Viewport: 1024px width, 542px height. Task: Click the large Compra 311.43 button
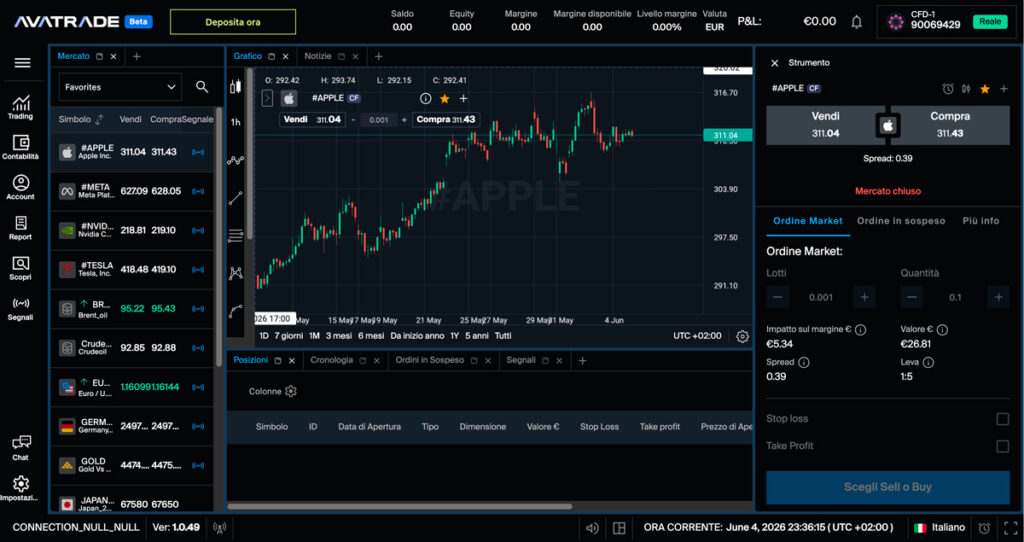(950, 125)
